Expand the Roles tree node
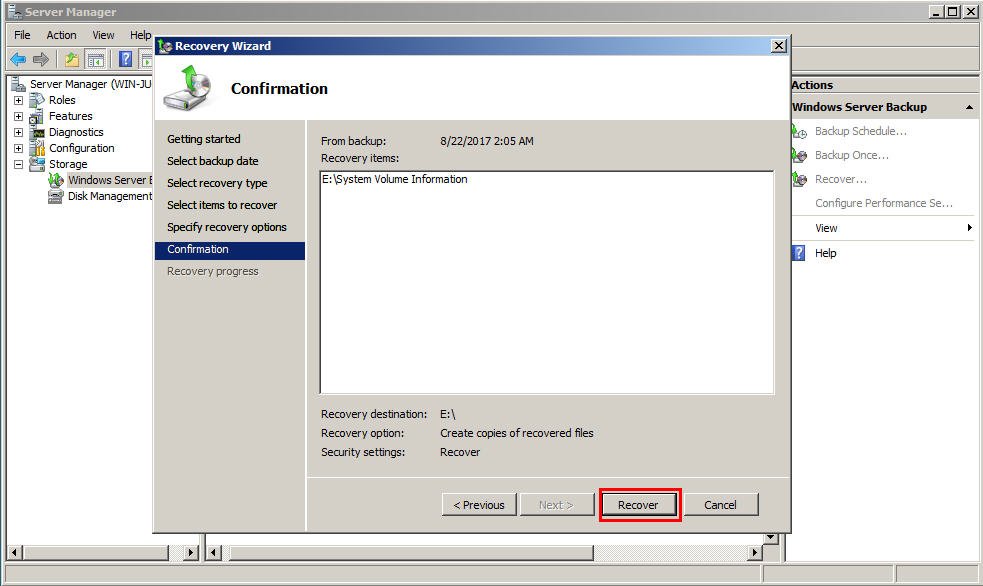 18,100
